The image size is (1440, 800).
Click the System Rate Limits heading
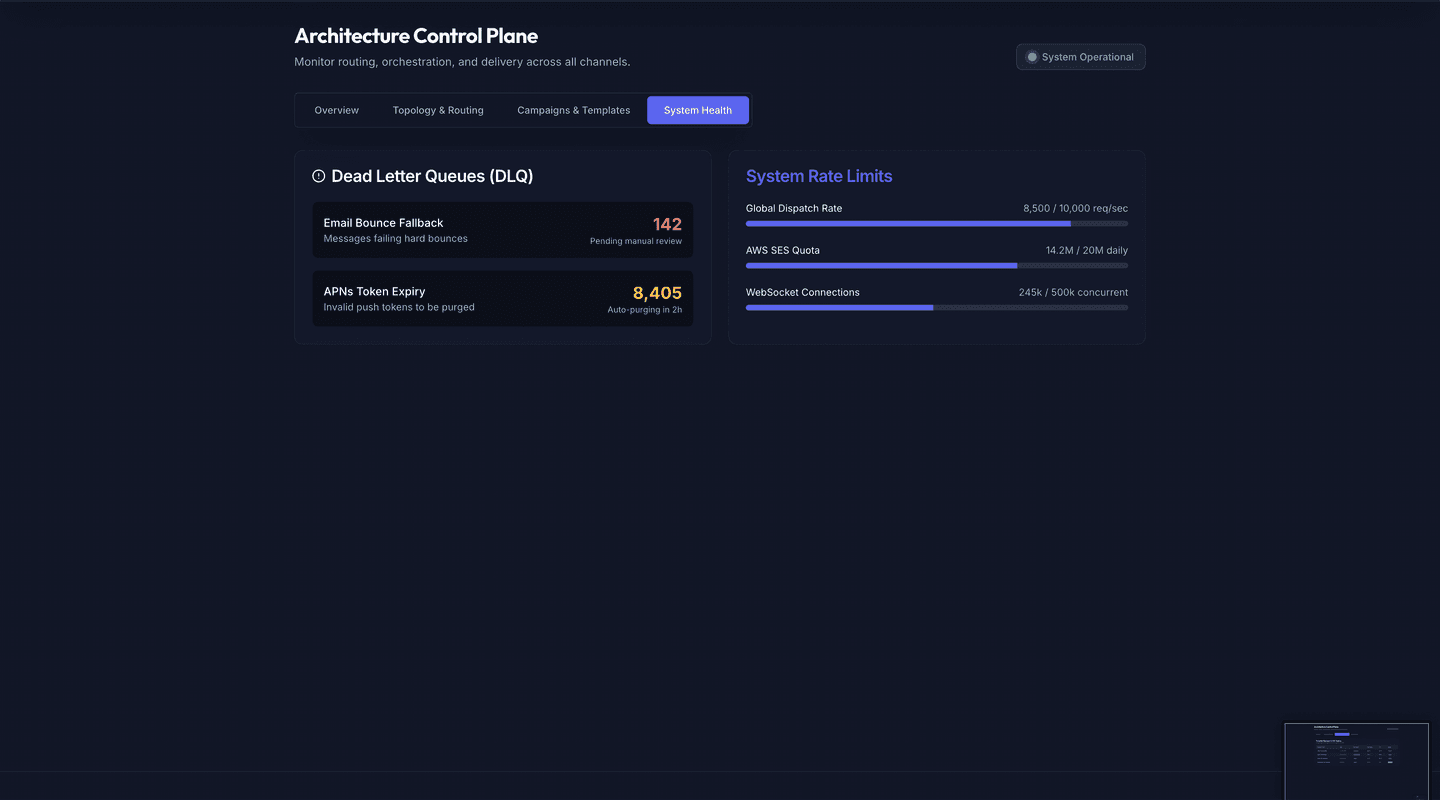[x=819, y=176]
